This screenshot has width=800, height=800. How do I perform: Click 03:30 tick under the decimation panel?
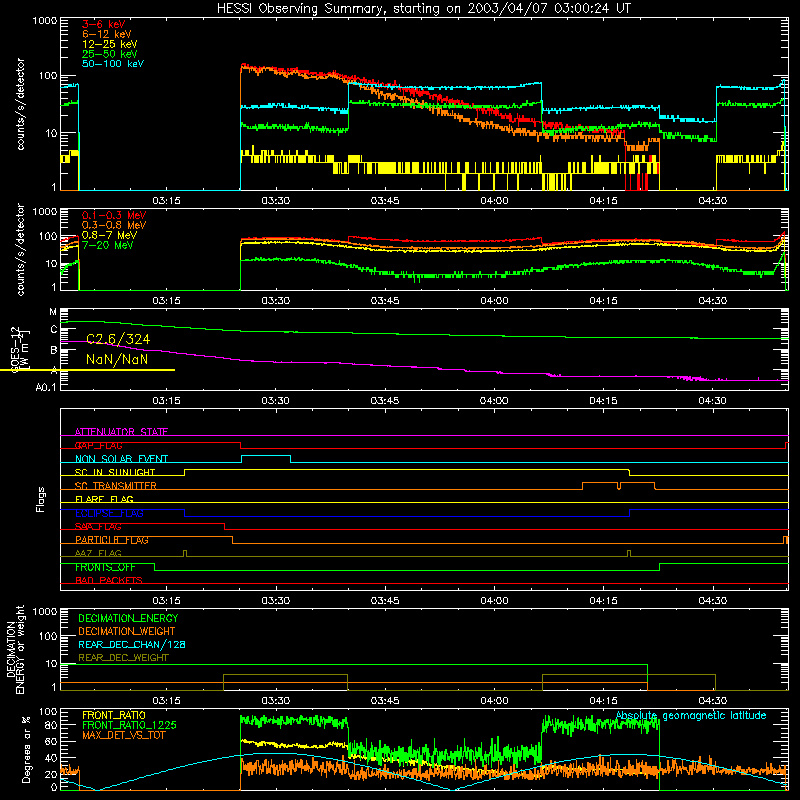coord(276,701)
